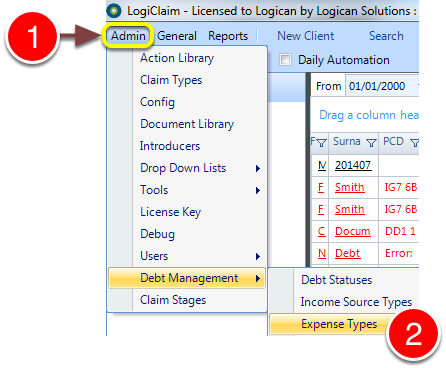Screen dimensions: 446x368
Task: Open the Admin menu
Action: point(128,36)
